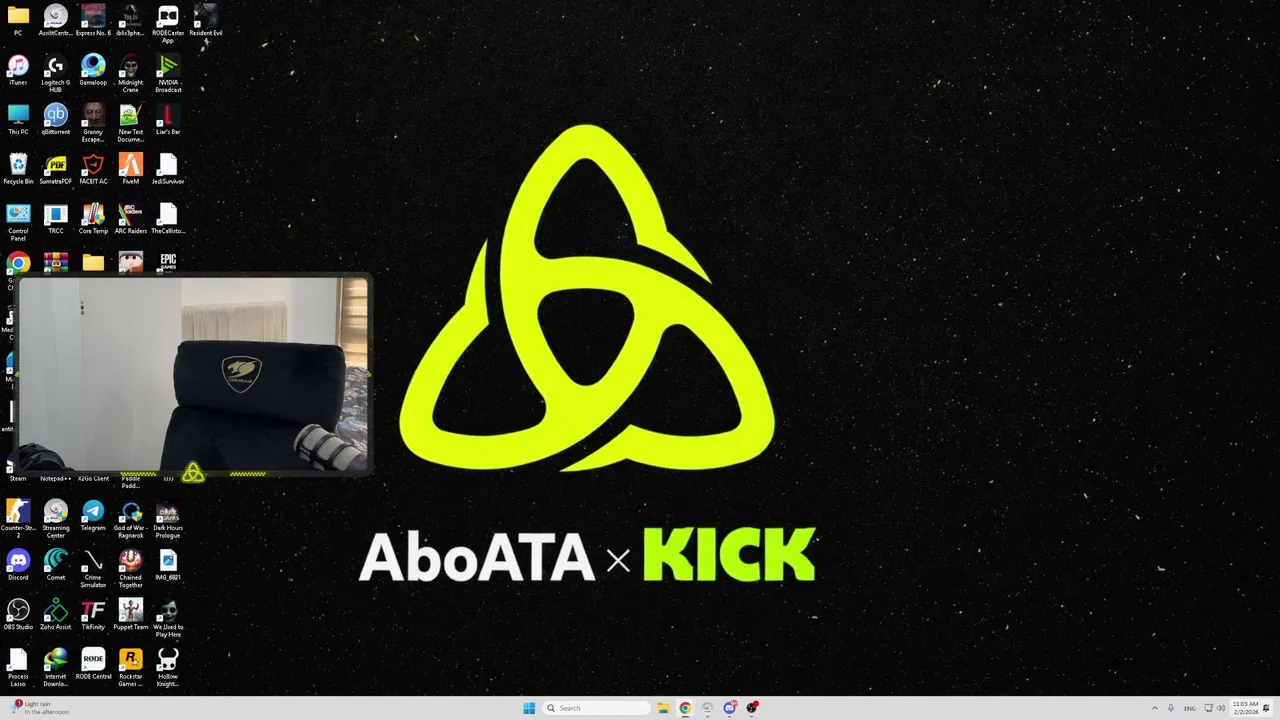Launch Logitech G HUB shortcut

pos(55,73)
